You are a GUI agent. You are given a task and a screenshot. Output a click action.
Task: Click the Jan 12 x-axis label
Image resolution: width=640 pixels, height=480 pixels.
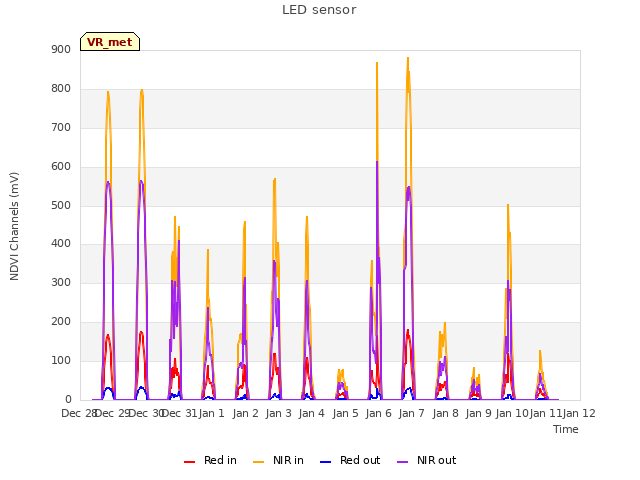coord(579,413)
